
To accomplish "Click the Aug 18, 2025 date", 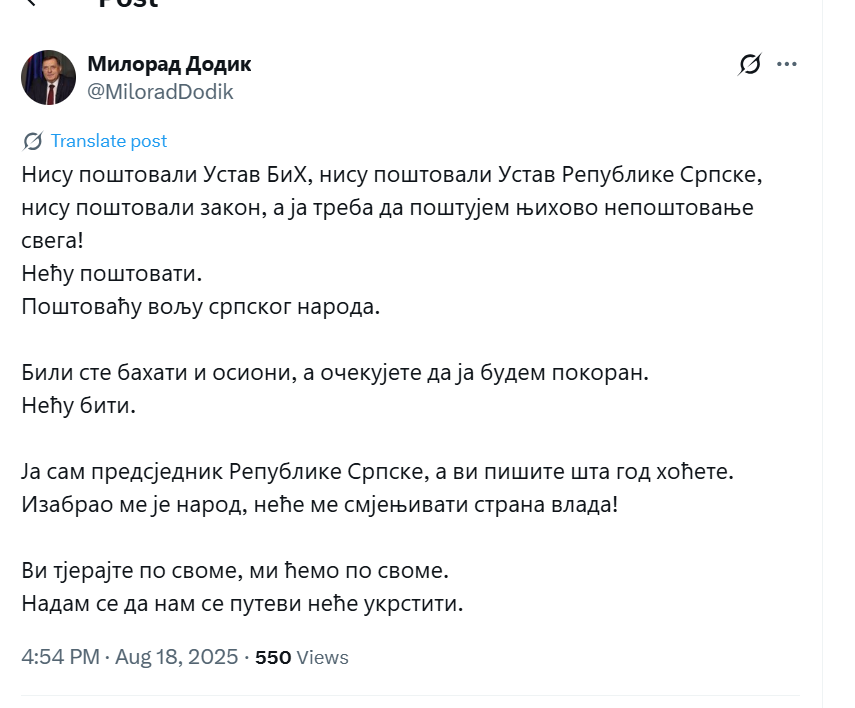I will click(176, 657).
